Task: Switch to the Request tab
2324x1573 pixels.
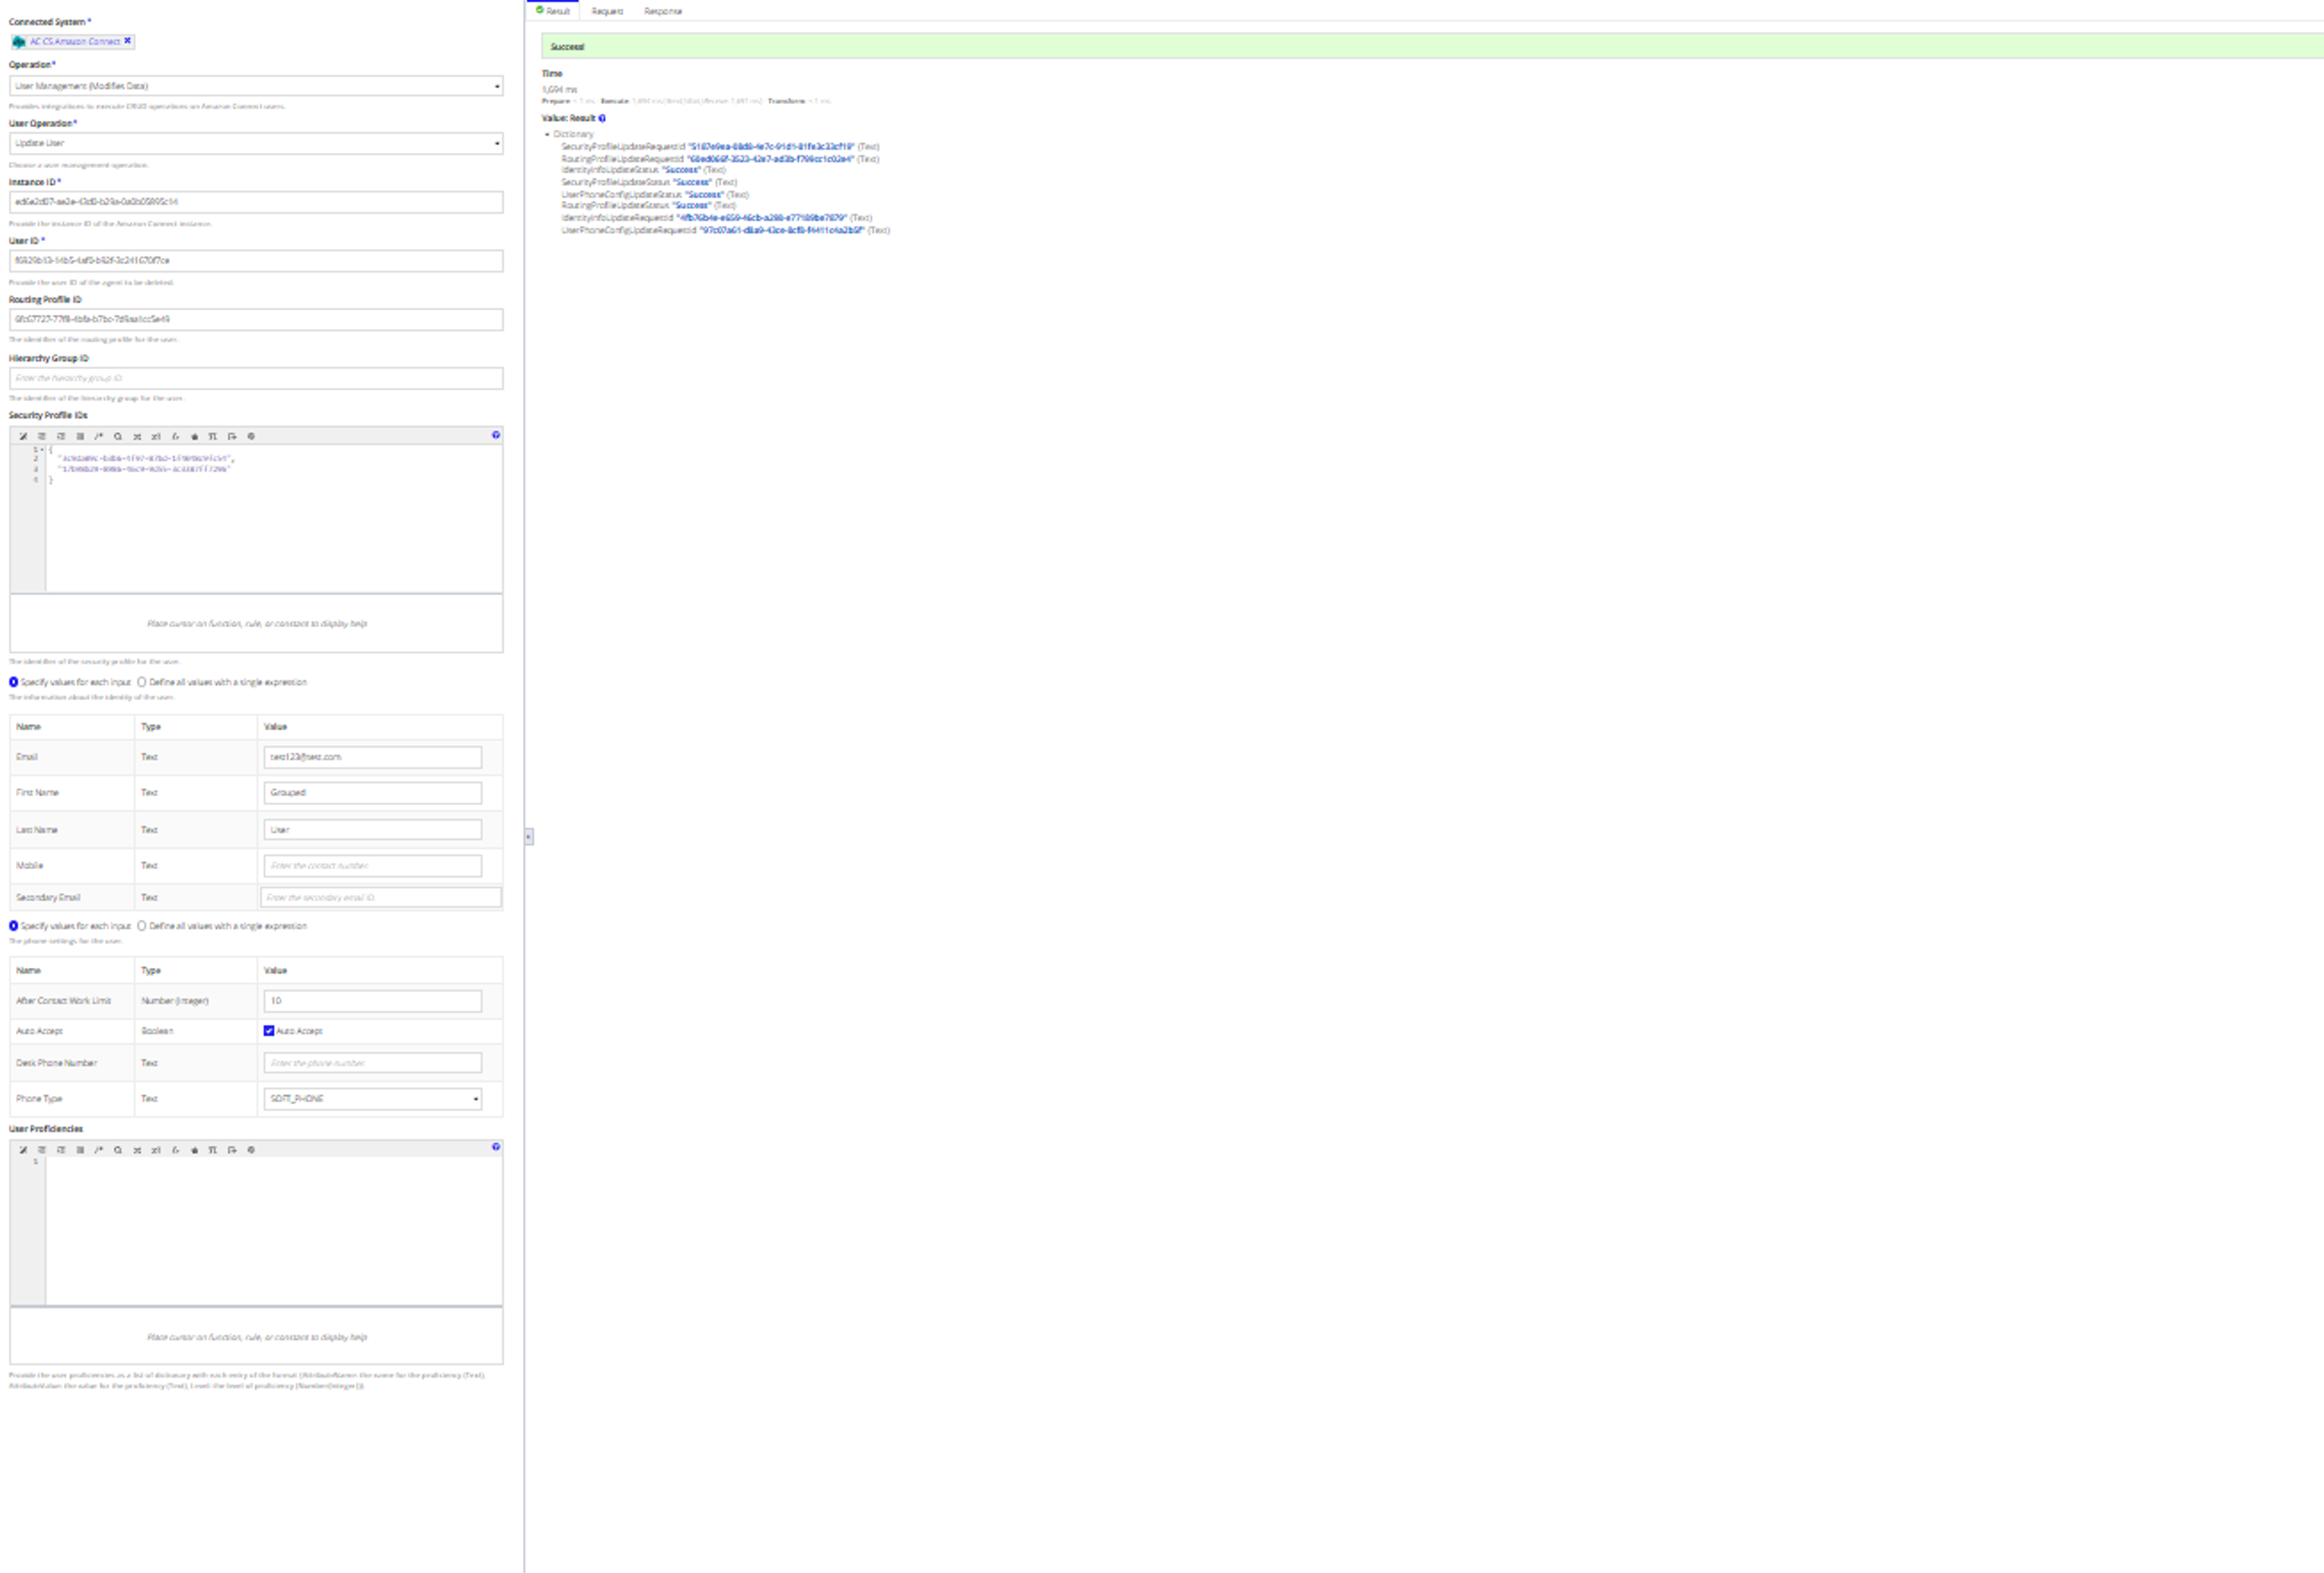Action: 607,11
